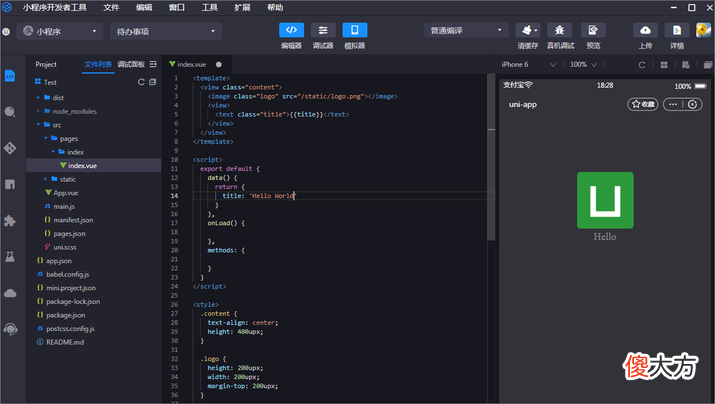715x404 pixels.
Task: Open the plugins puzzle sidebar icon
Action: [x=10, y=221]
